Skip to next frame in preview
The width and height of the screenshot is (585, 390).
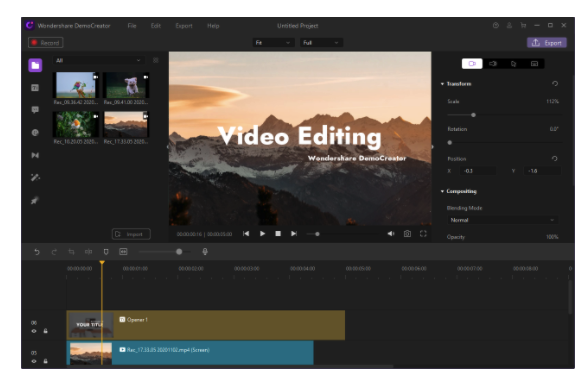point(294,234)
